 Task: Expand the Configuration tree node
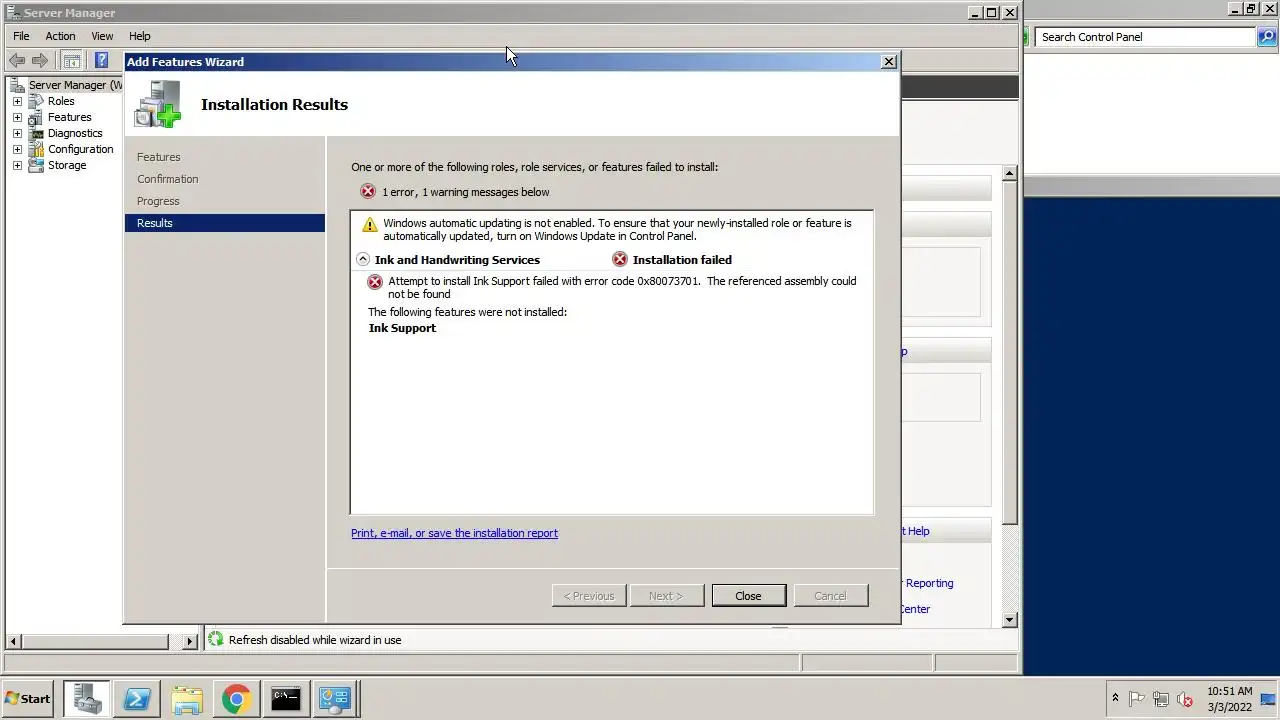[x=17, y=149]
